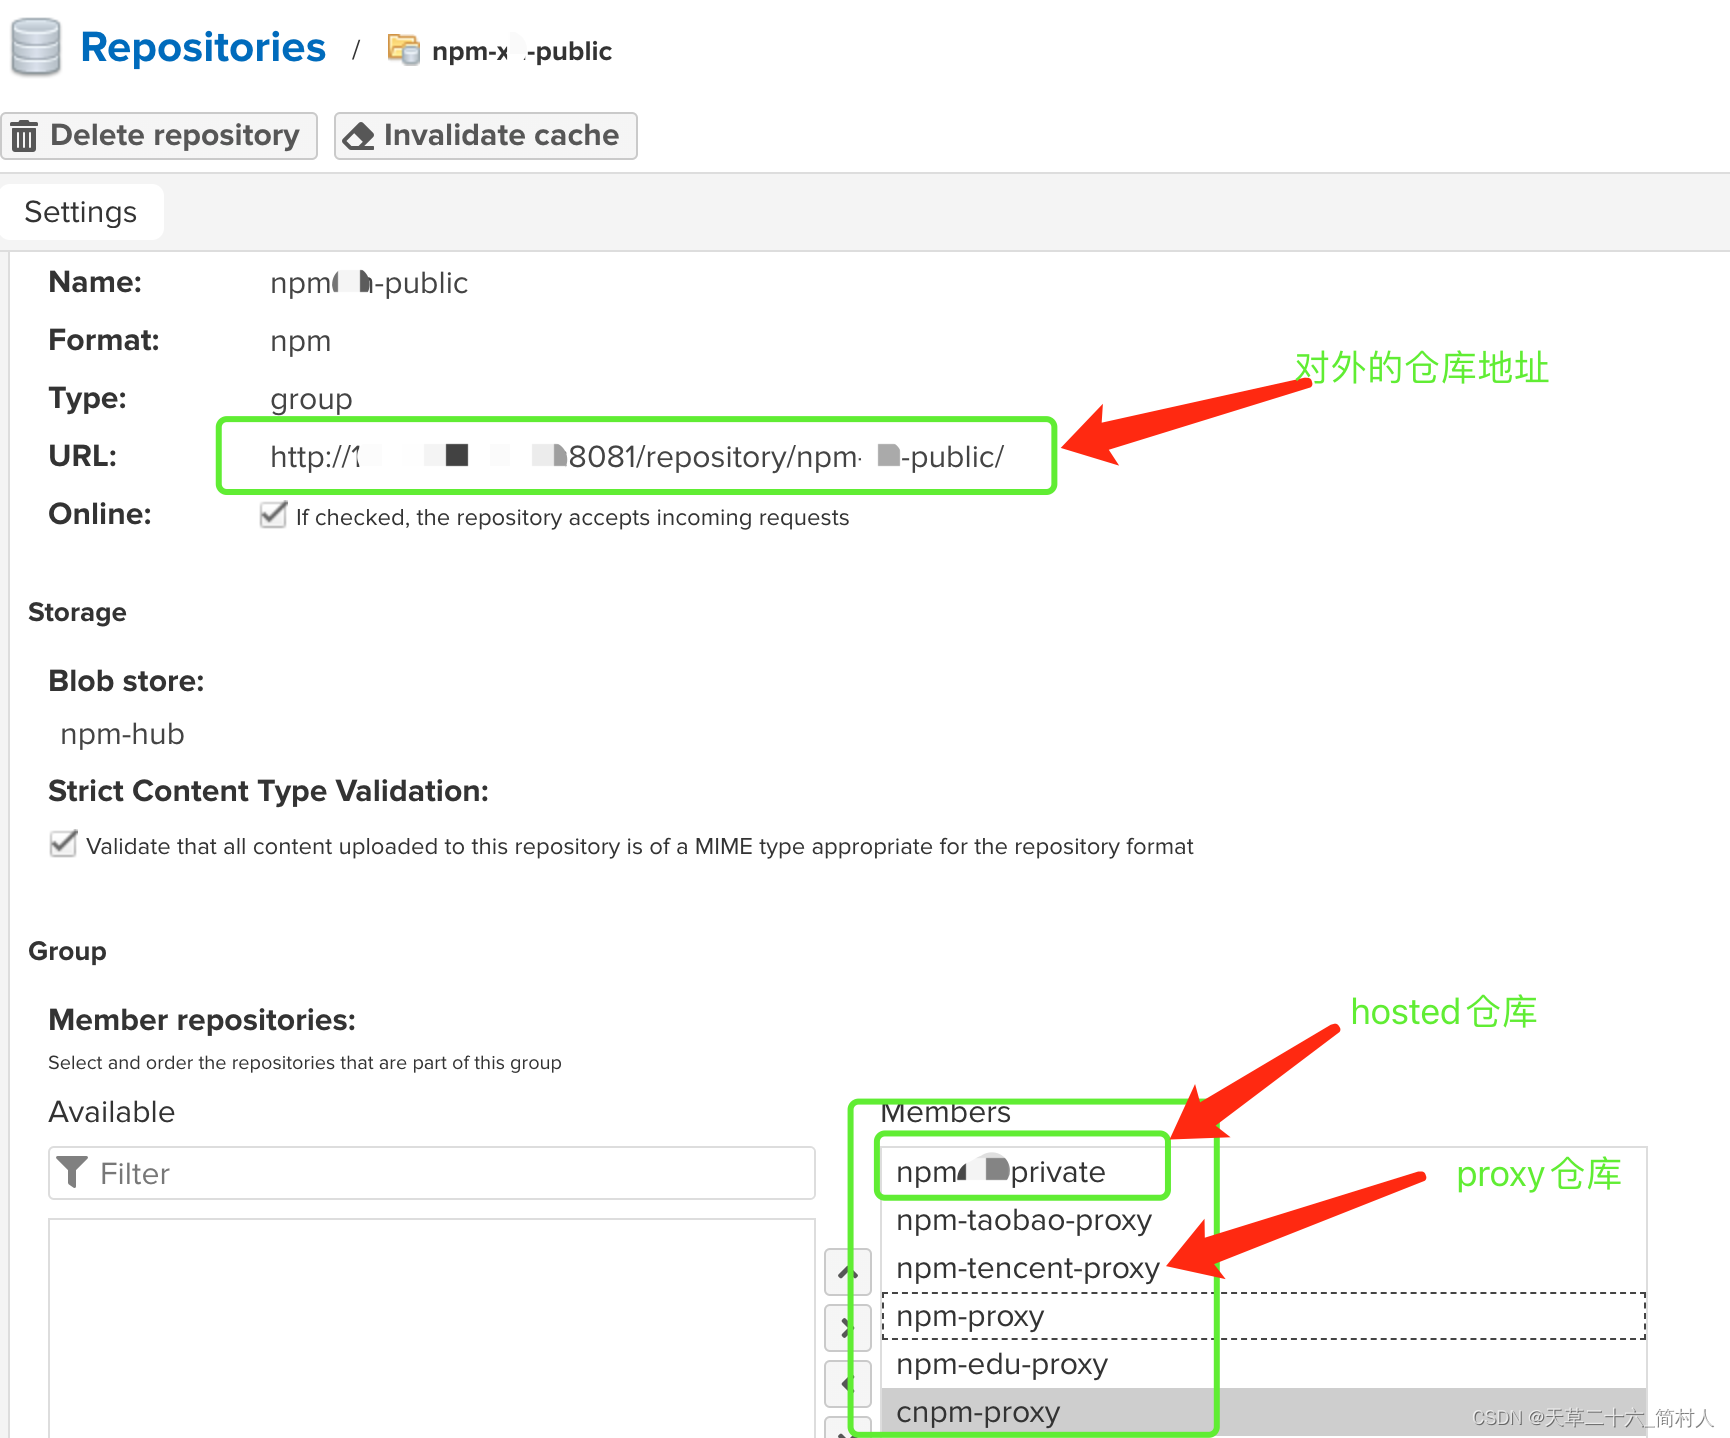Select cnpm-proxy in Members list
Image resolution: width=1730 pixels, height=1438 pixels.
1264,1412
